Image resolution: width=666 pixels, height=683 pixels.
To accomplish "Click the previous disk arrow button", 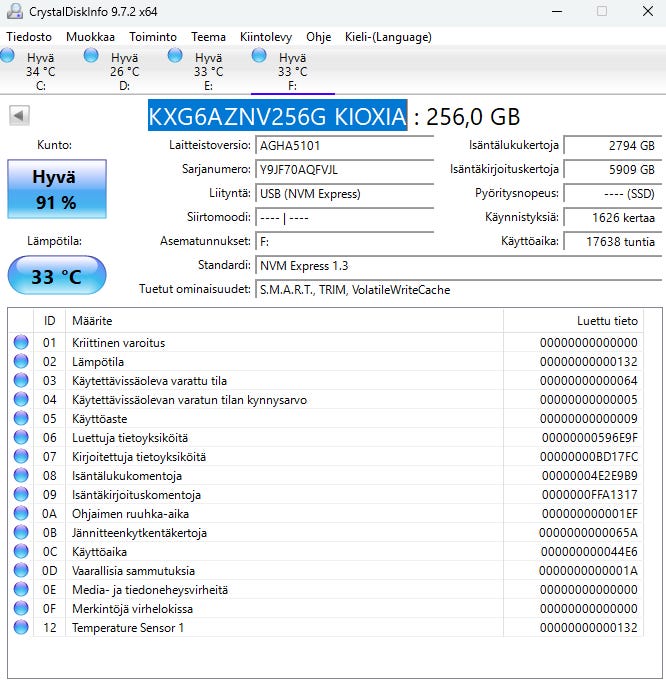I will click(19, 115).
